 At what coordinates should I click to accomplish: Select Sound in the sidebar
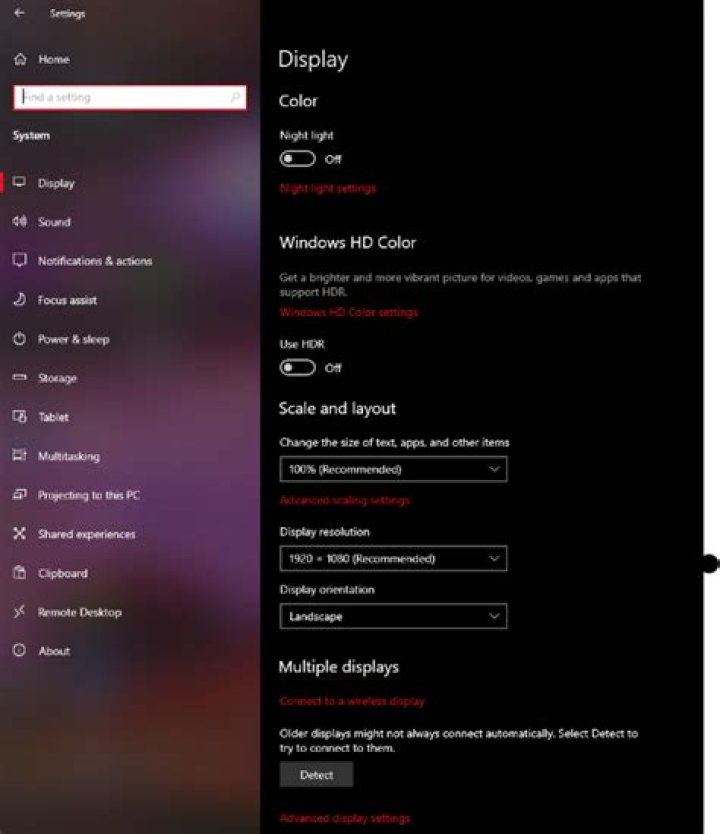point(54,222)
